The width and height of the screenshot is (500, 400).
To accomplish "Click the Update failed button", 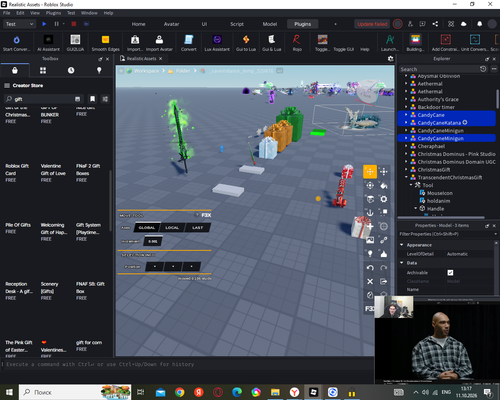I will coord(372,24).
